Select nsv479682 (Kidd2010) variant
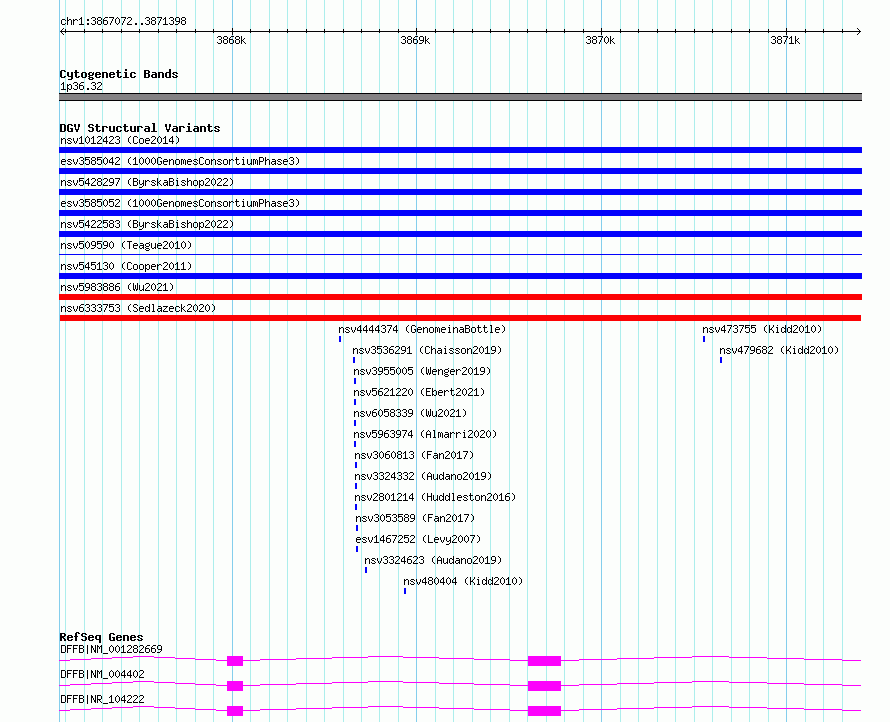This screenshot has height=722, width=890. pos(779,350)
